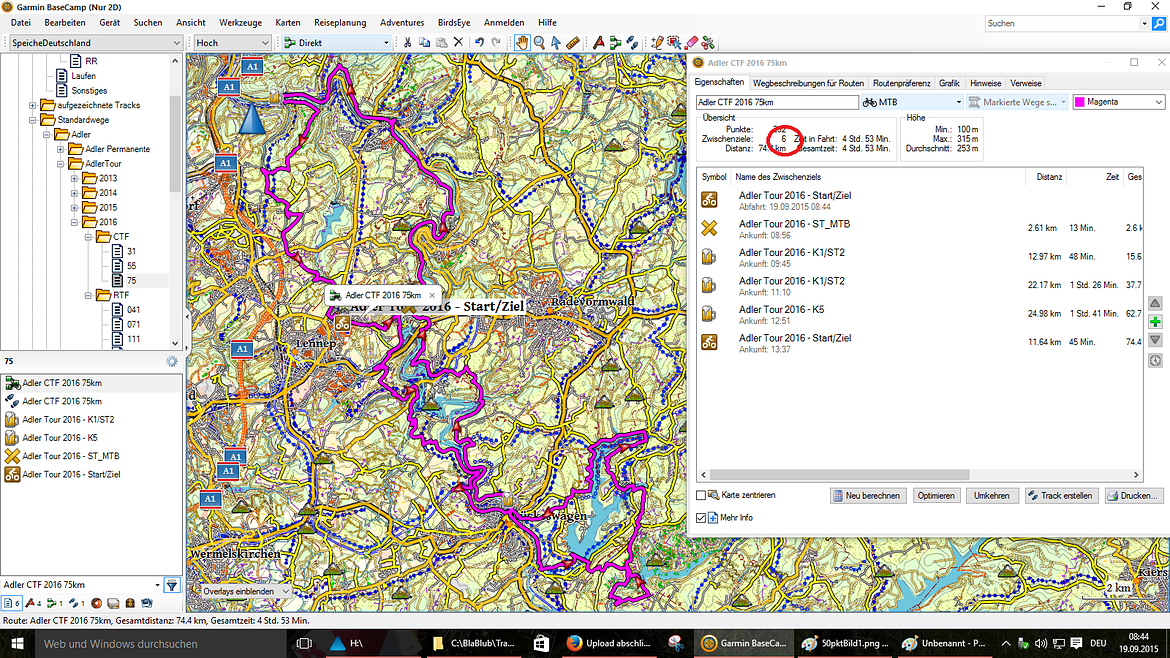Click Umkehren button
Viewport: 1170px width, 658px height.
(992, 495)
